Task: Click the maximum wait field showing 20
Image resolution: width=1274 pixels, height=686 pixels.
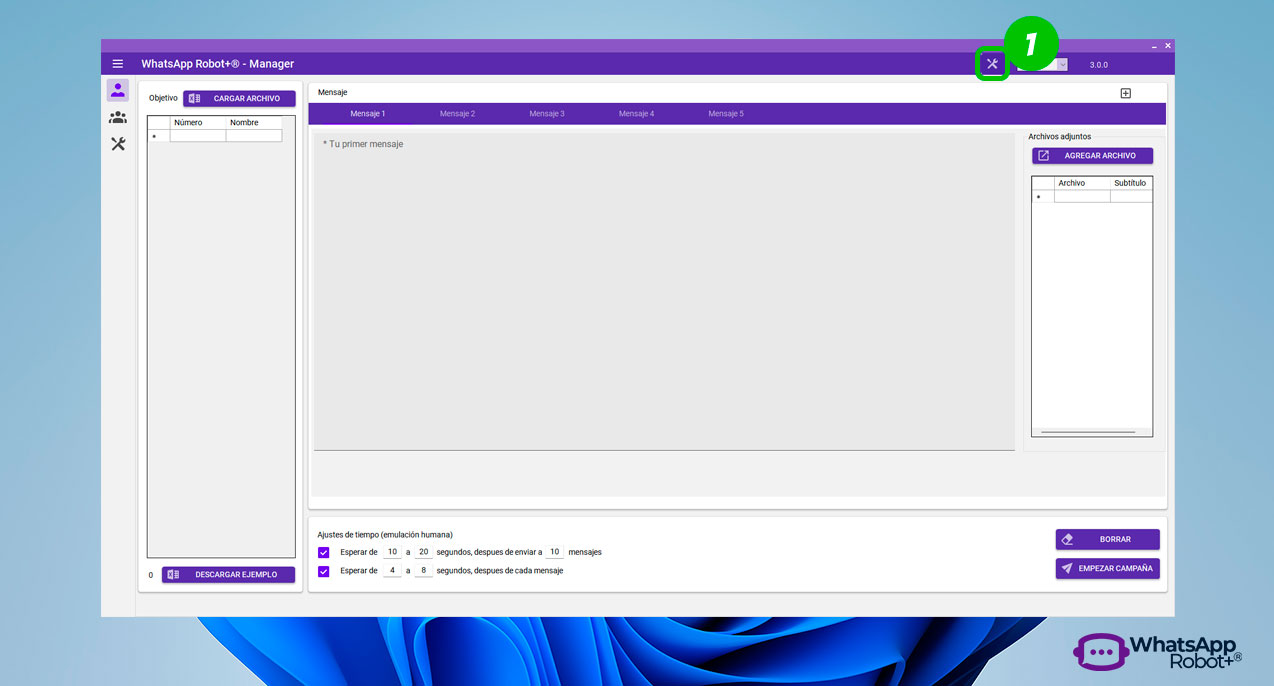Action: coord(423,552)
